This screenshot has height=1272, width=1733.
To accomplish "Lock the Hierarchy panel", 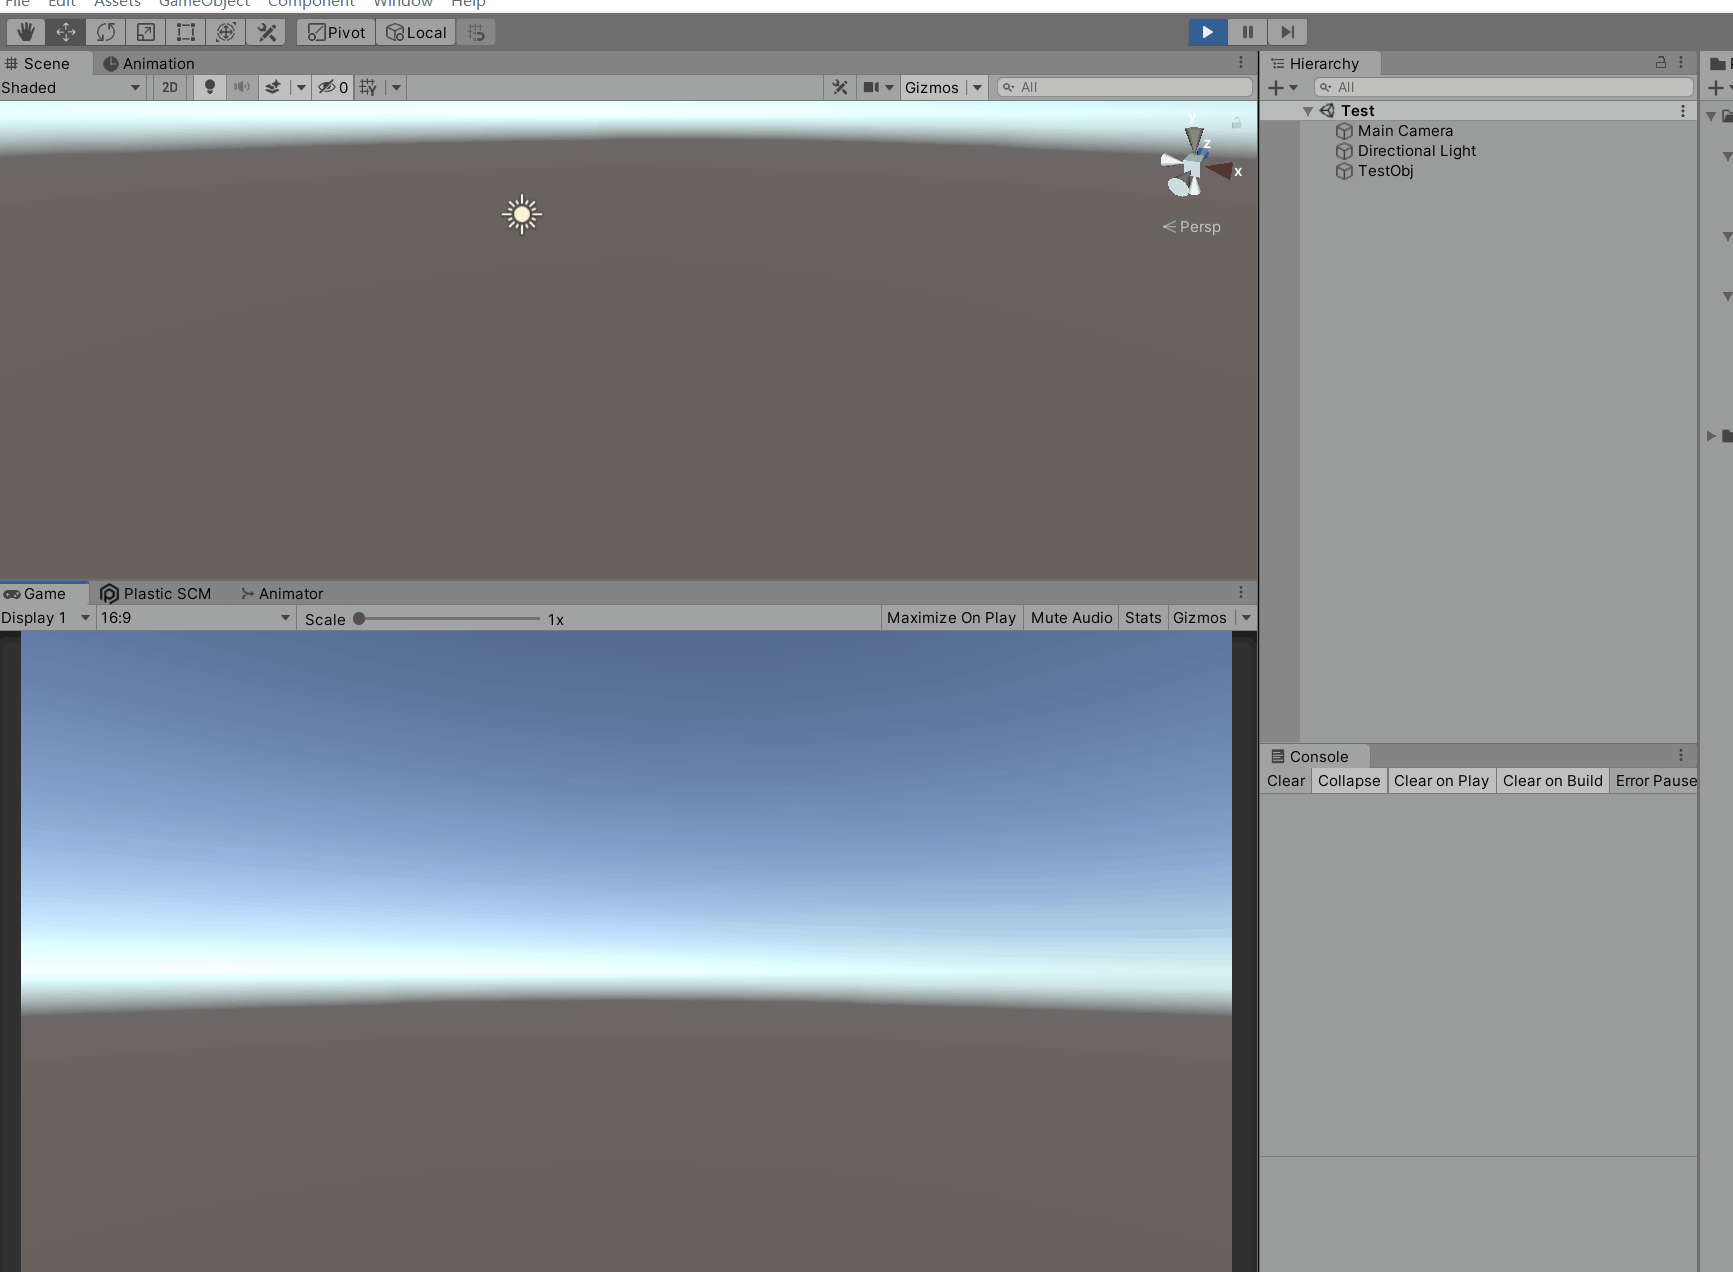I will click(1661, 62).
